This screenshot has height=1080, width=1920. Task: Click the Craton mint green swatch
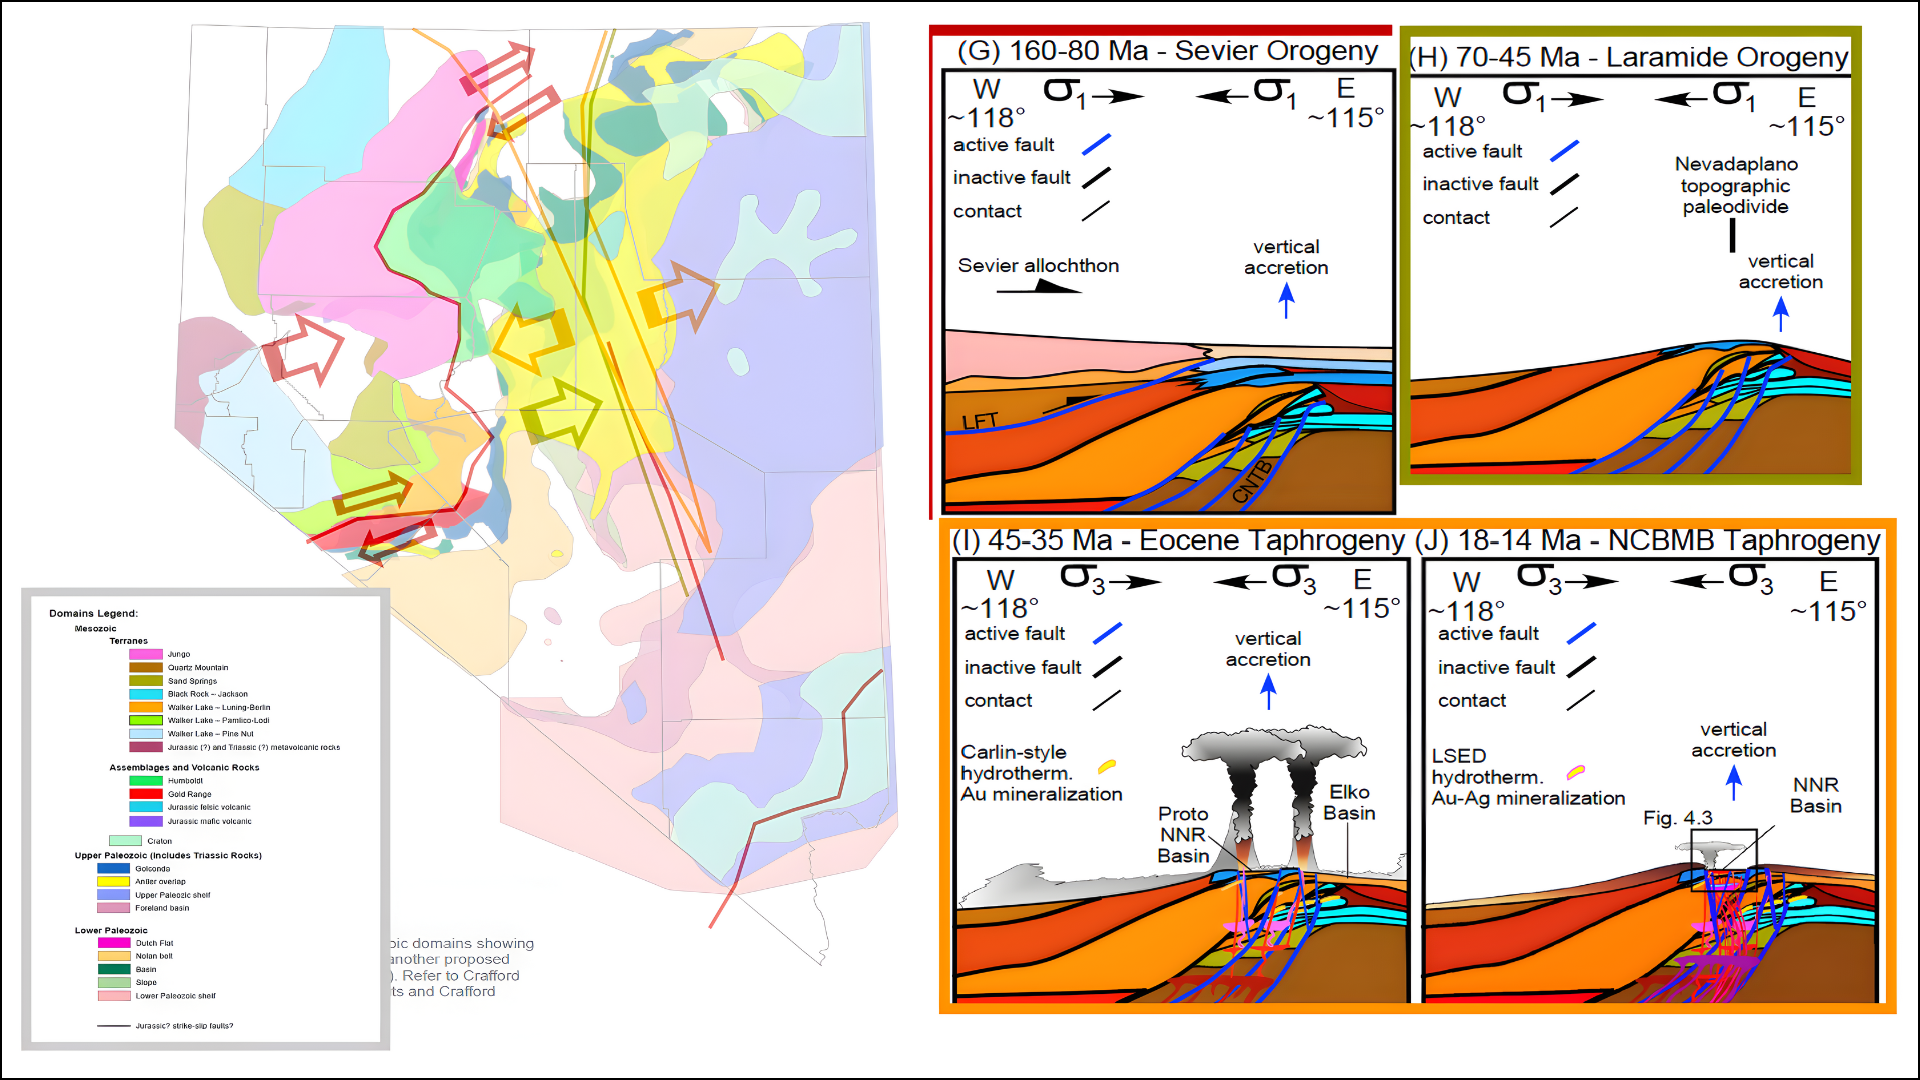[125, 841]
